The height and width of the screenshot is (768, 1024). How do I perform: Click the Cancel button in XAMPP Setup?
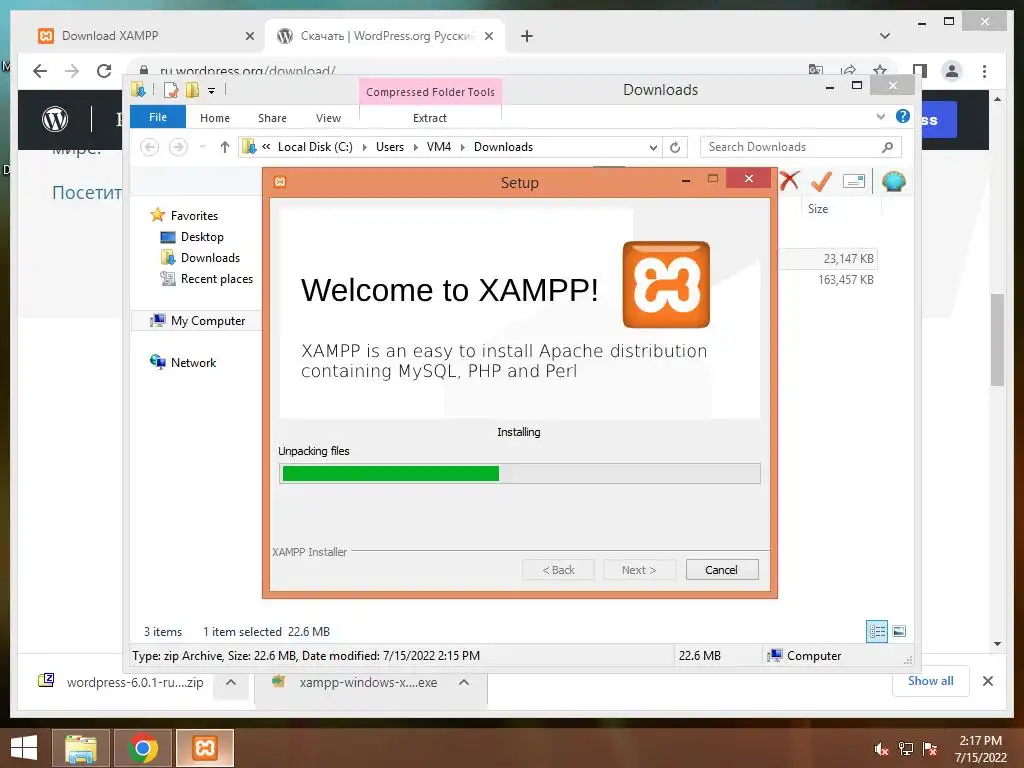(x=722, y=569)
